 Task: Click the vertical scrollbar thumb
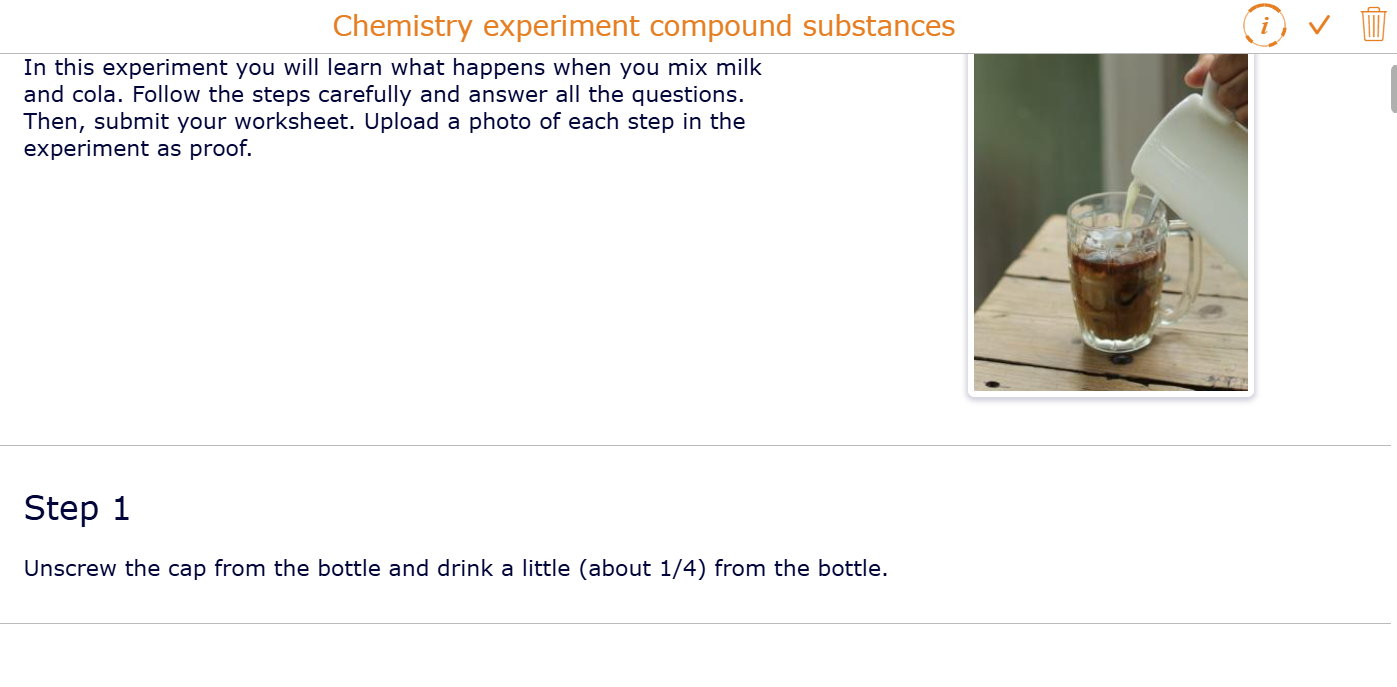[1392, 88]
